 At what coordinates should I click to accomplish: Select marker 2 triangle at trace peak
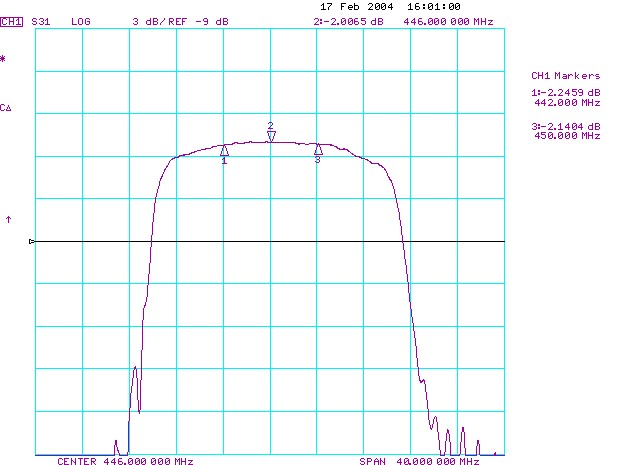tap(271, 136)
